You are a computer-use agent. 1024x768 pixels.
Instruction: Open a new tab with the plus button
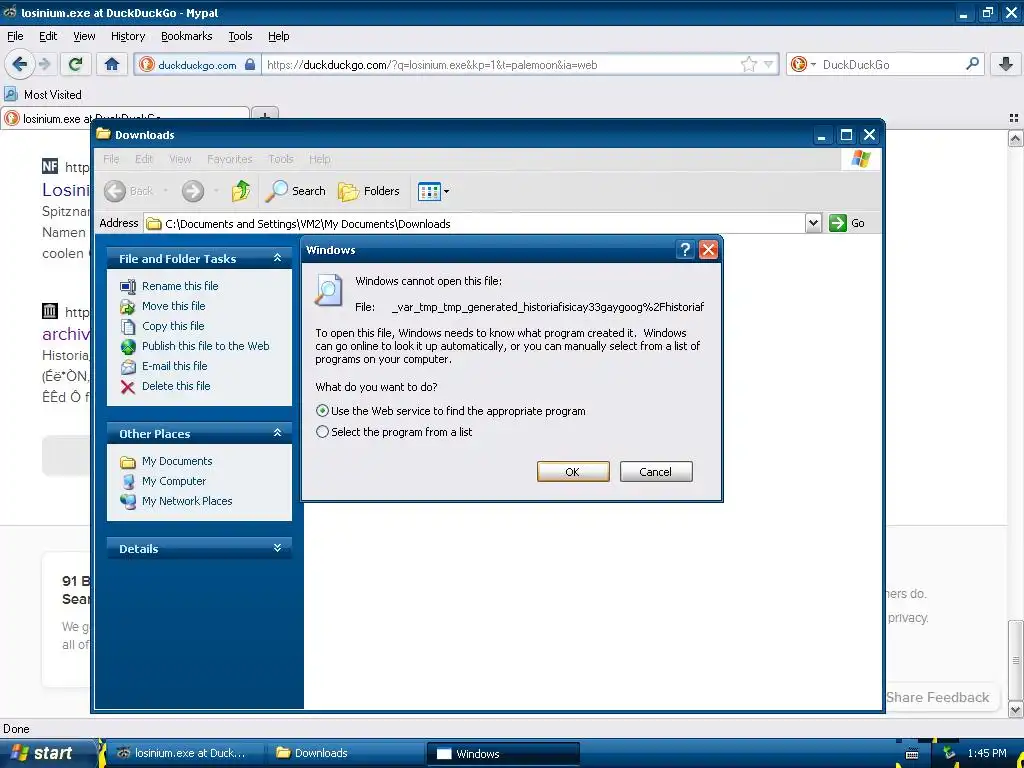[265, 116]
